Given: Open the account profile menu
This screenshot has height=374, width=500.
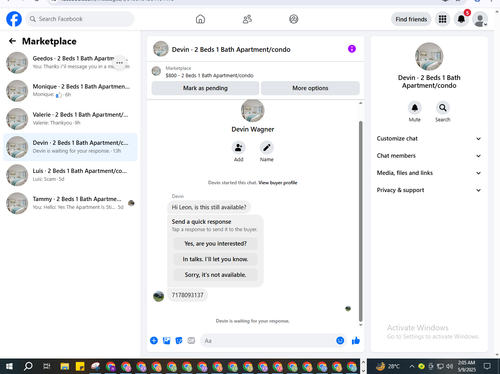Looking at the screenshot, I should [x=480, y=19].
